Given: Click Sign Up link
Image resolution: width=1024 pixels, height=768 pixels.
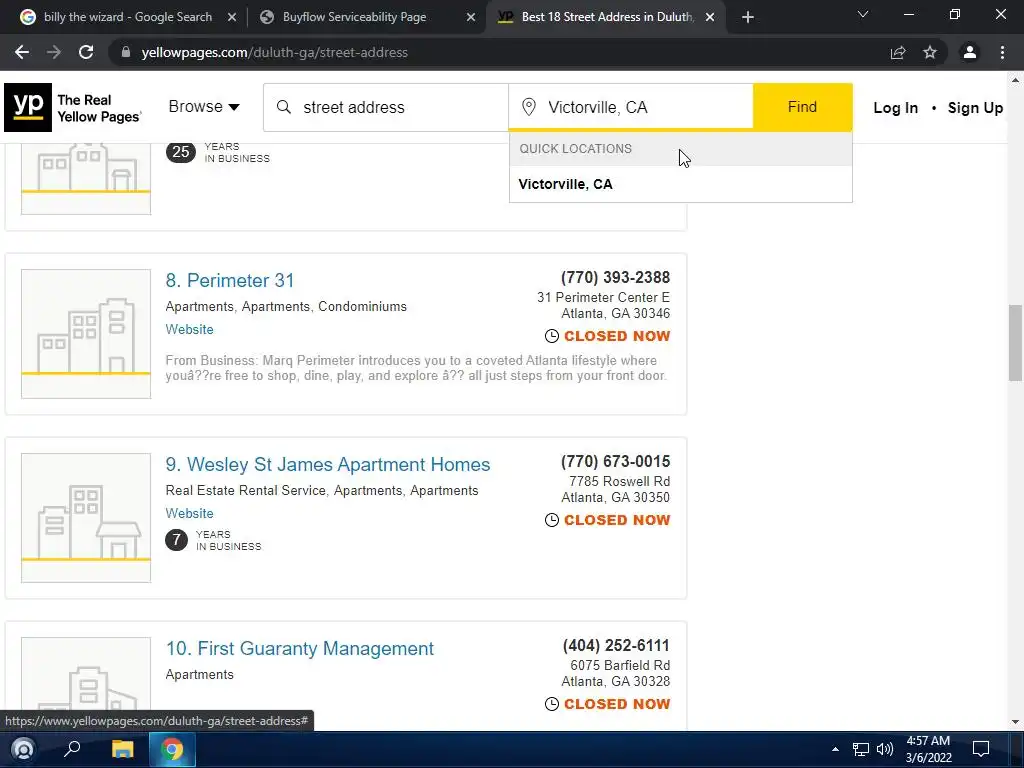Looking at the screenshot, I should click(975, 108).
